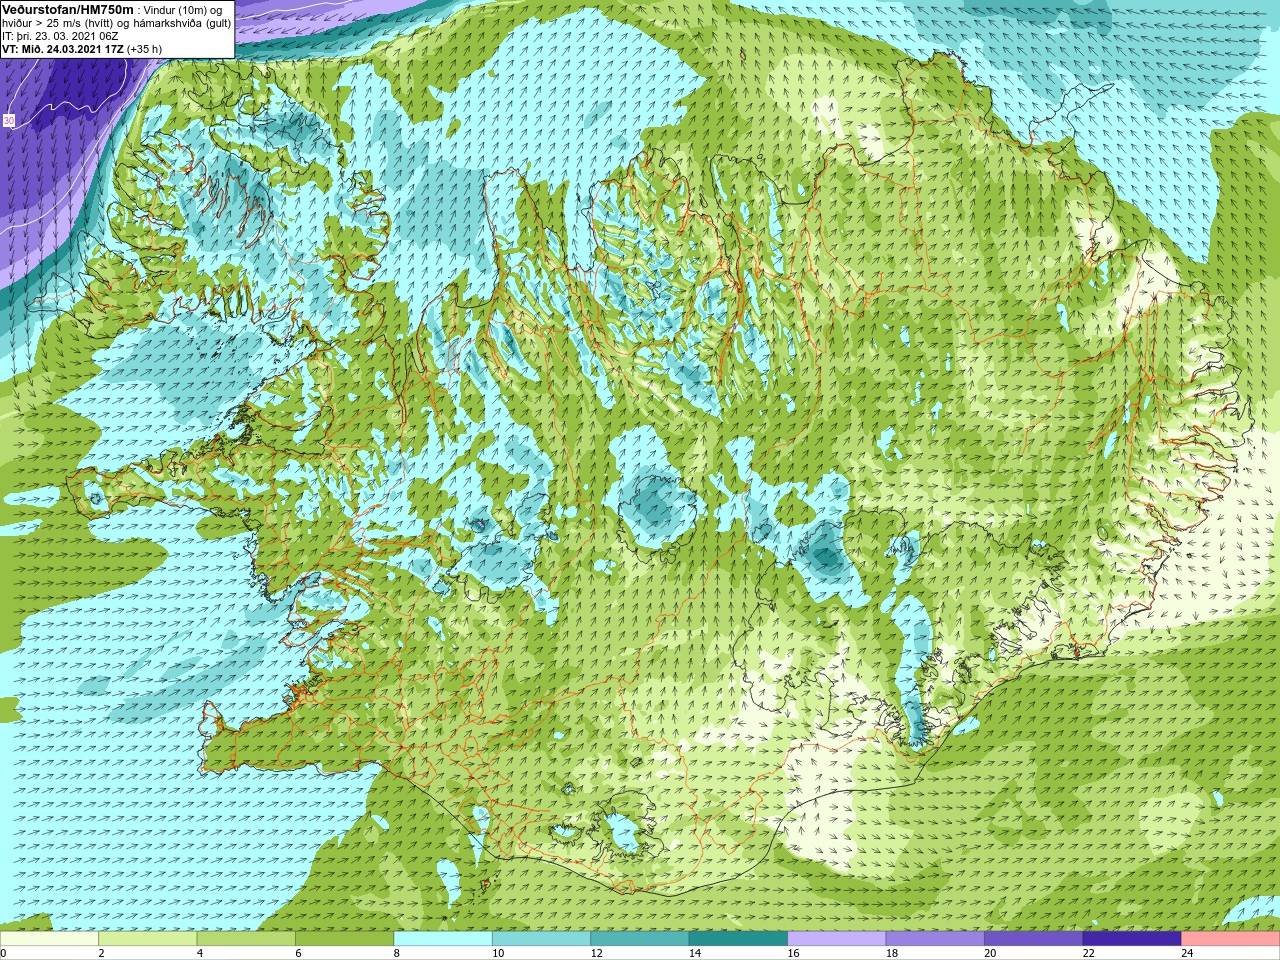This screenshot has width=1280, height=960.
Task: Click the light green 2–4 m/s legend swatch
Action: coord(148,939)
